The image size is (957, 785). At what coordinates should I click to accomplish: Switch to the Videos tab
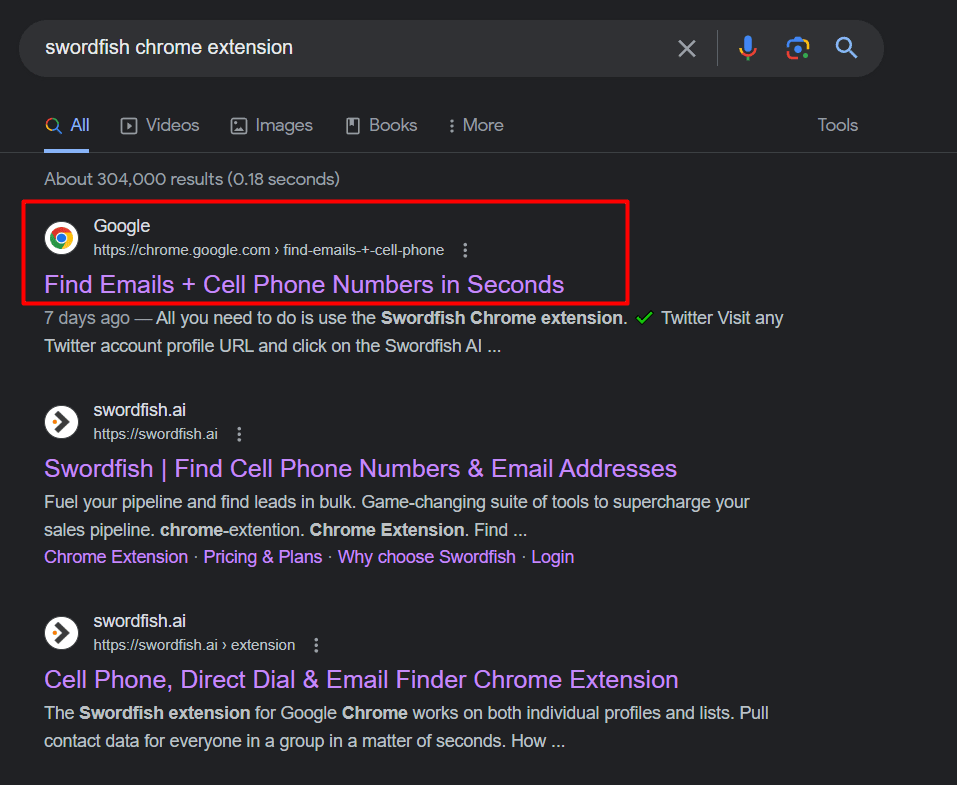click(160, 125)
